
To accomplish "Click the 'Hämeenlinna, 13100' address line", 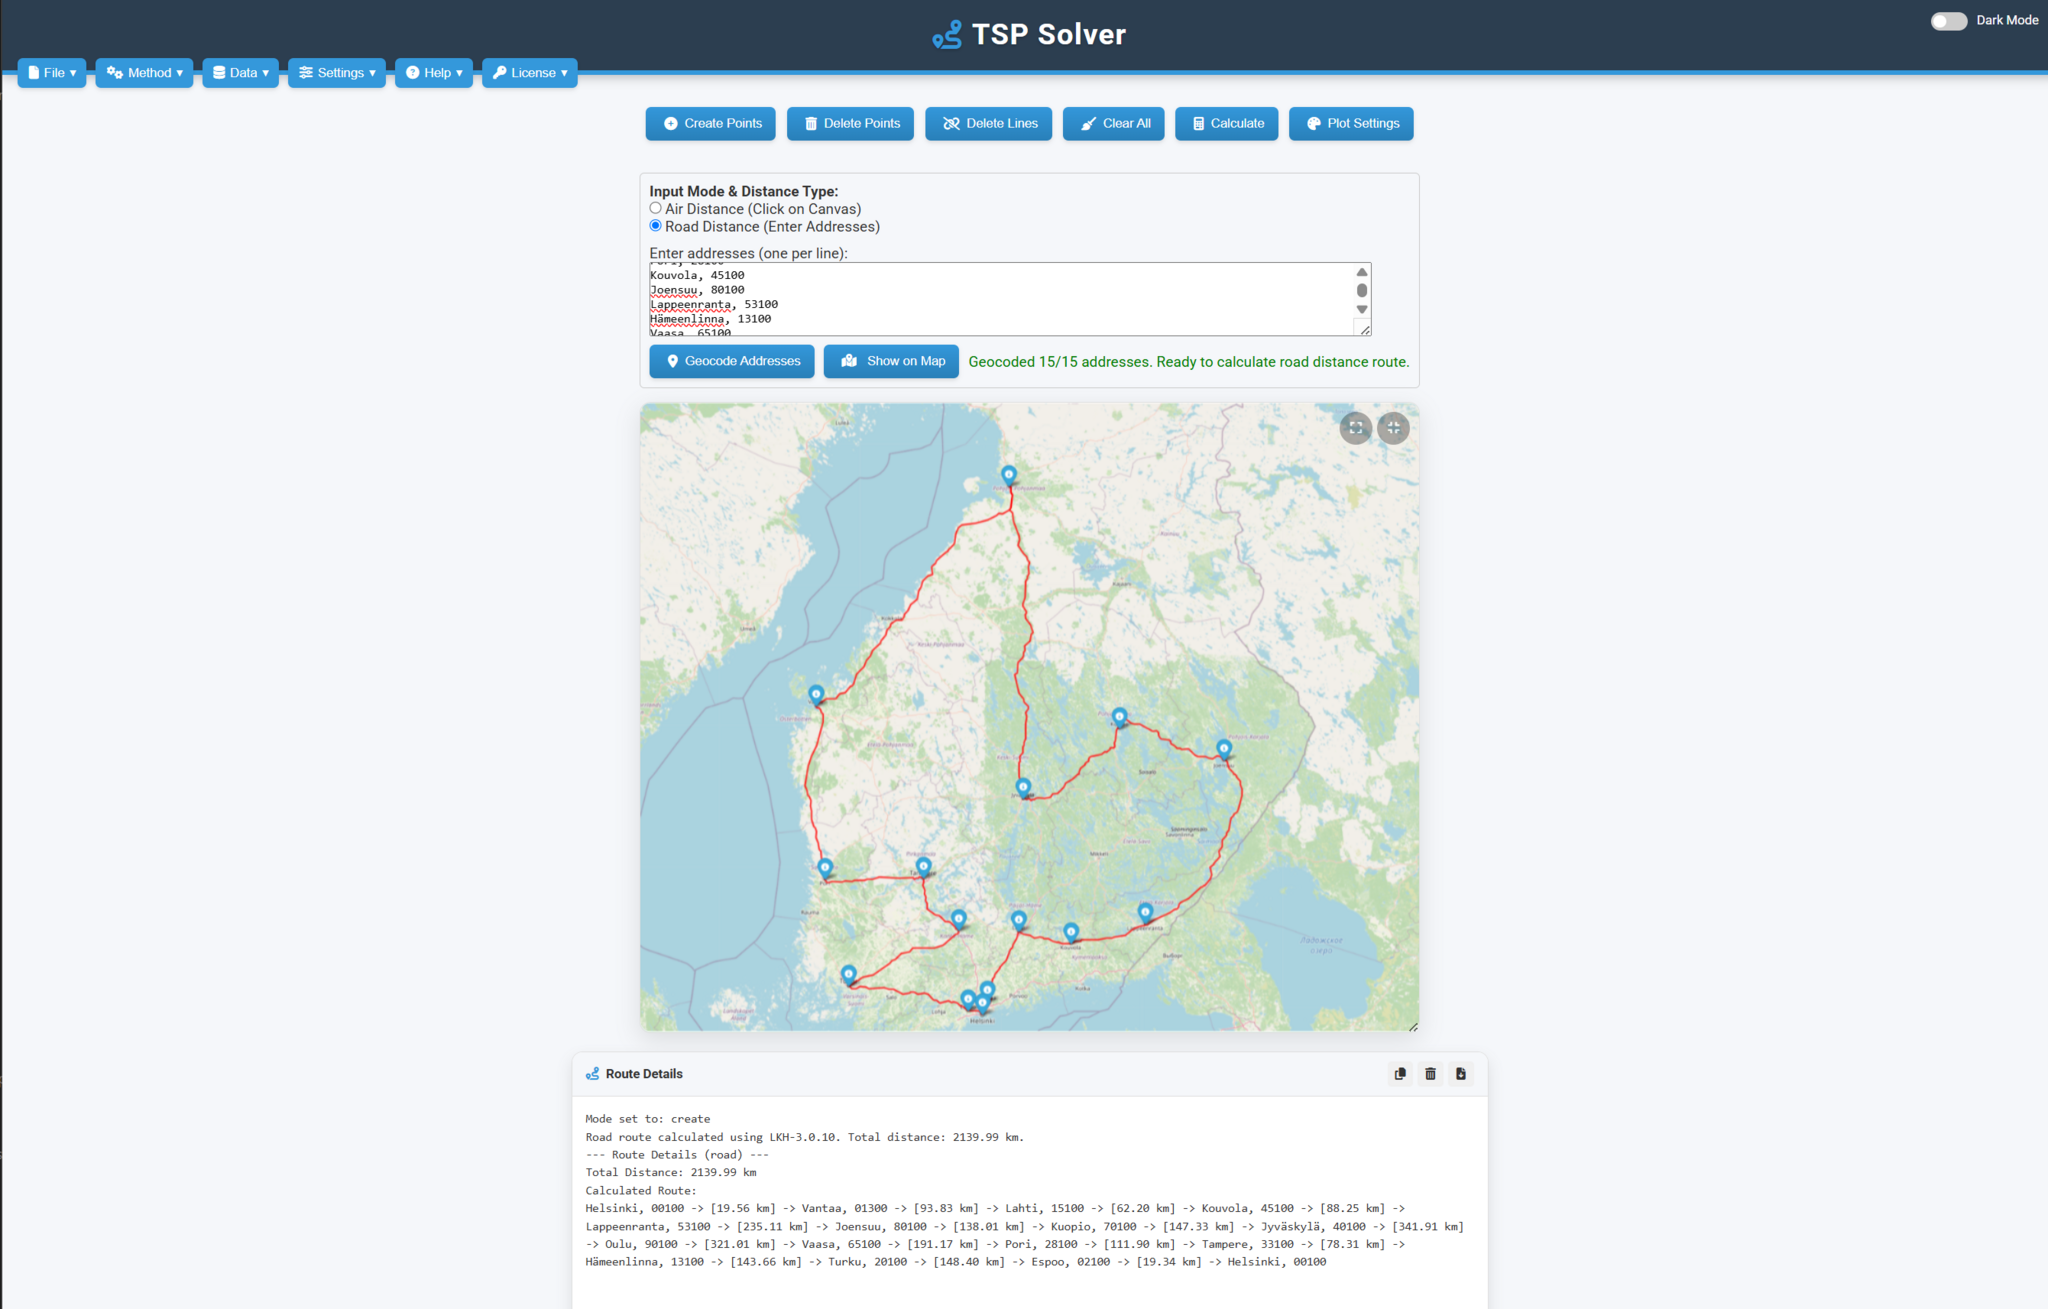I will click(x=711, y=319).
